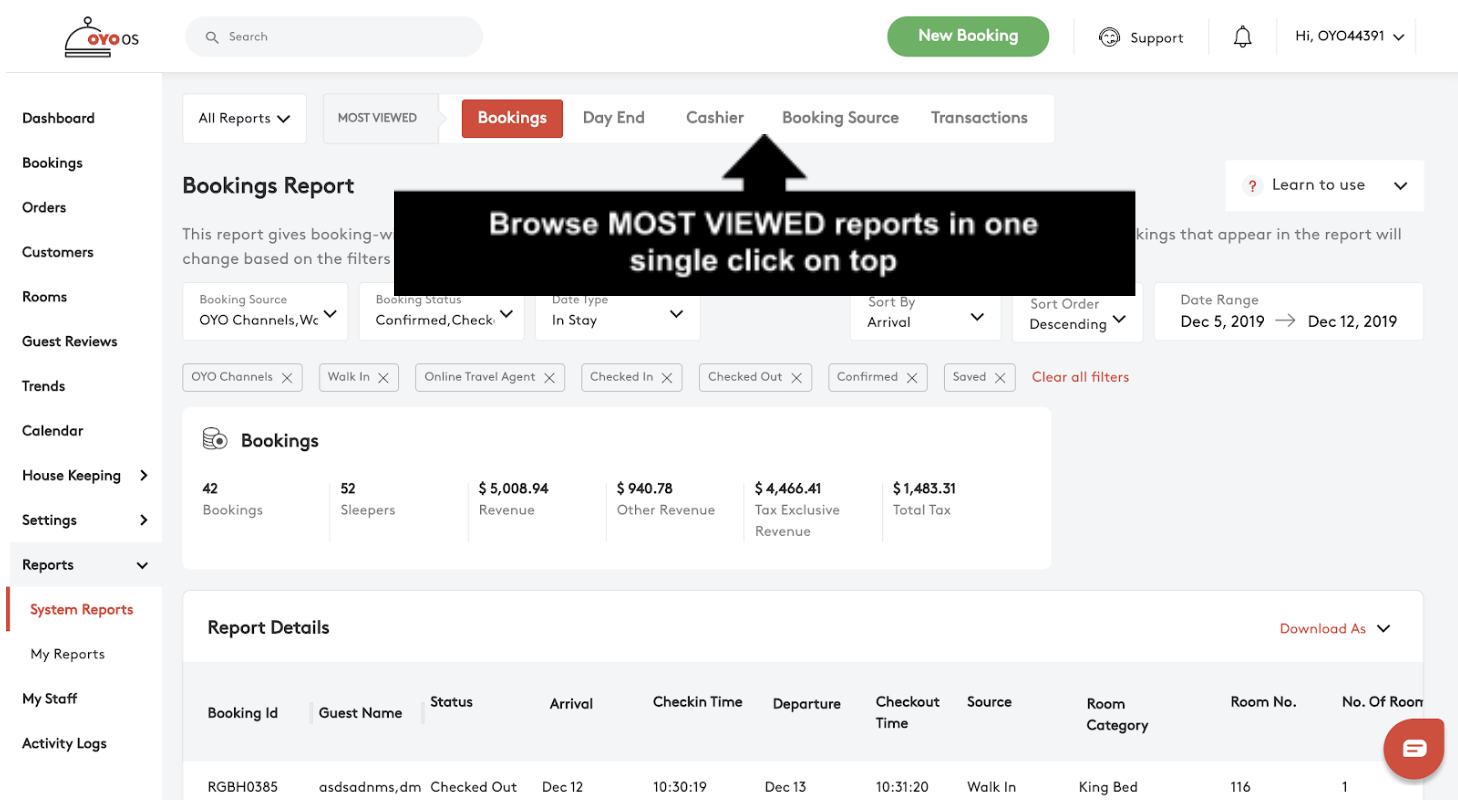Open the Sort By dropdown
Screen dimensions: 1458x808
(x=925, y=311)
